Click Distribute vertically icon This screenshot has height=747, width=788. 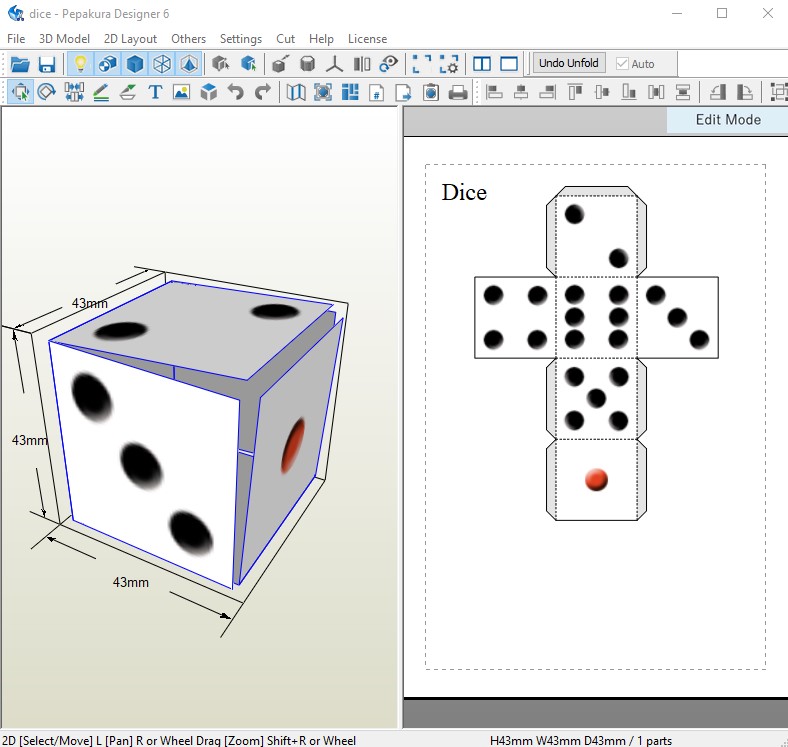pyautogui.click(x=683, y=92)
